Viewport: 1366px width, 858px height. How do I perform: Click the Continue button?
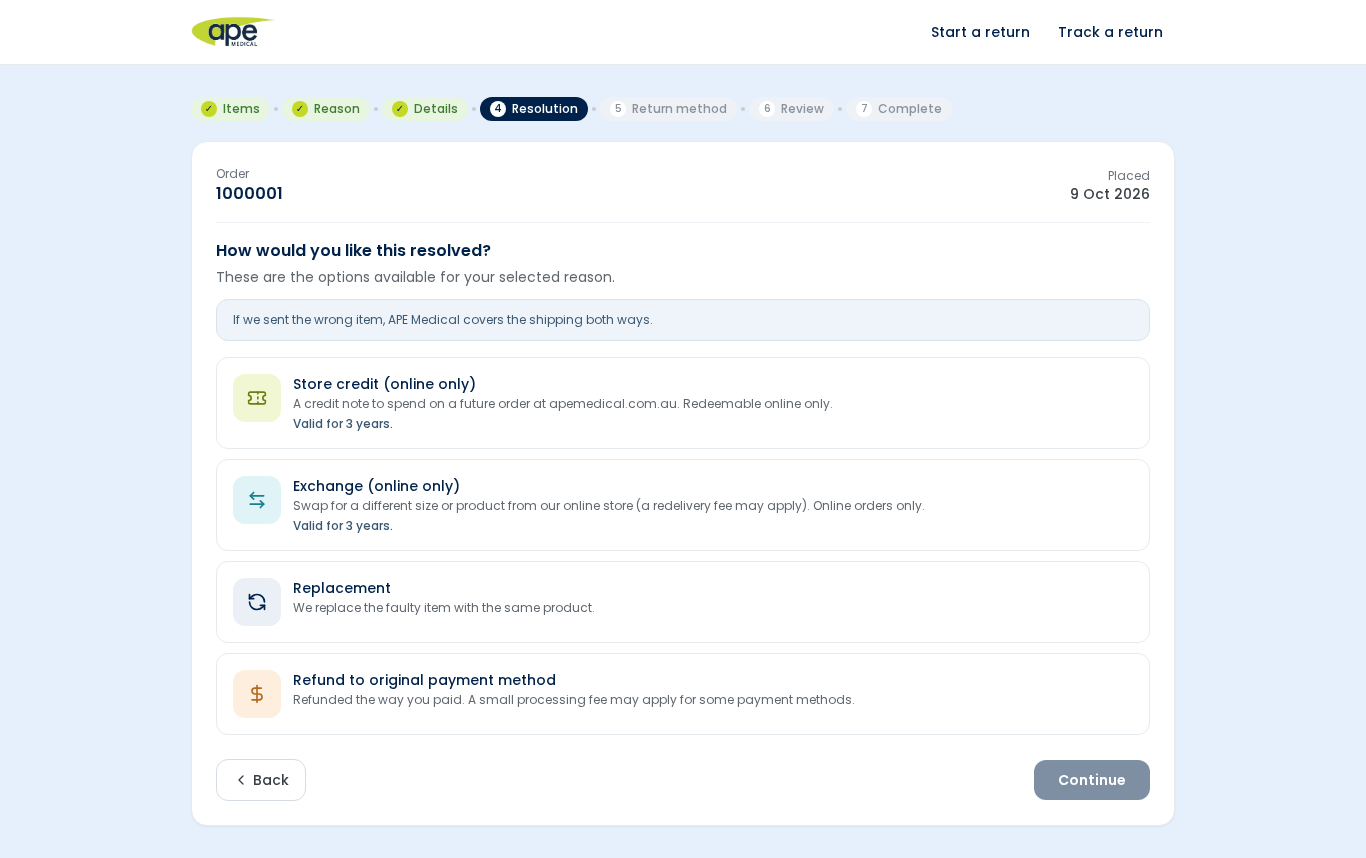(1092, 780)
